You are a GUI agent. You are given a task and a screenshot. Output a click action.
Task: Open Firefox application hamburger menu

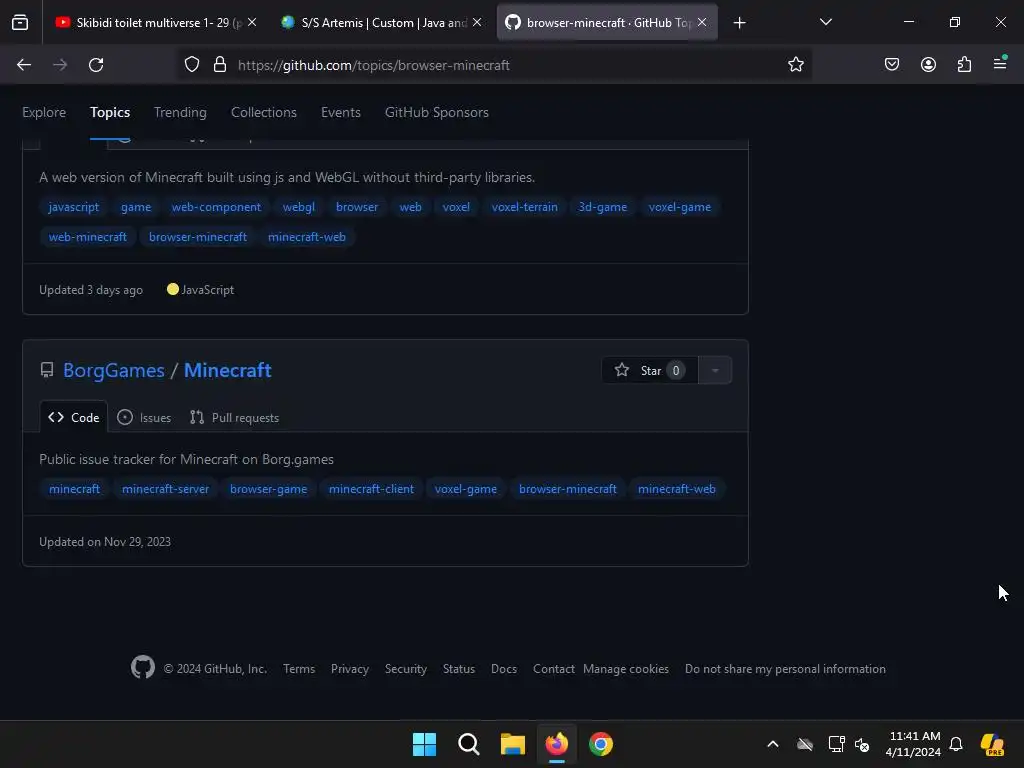(1000, 63)
